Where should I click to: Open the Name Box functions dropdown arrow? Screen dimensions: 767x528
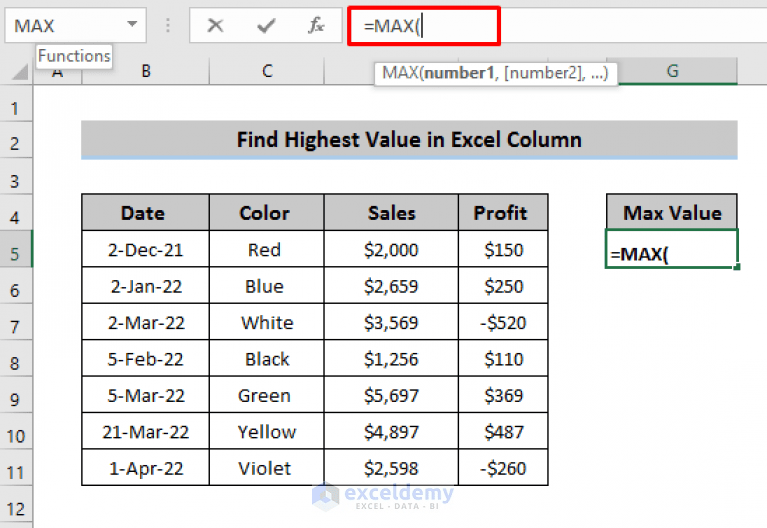132,24
